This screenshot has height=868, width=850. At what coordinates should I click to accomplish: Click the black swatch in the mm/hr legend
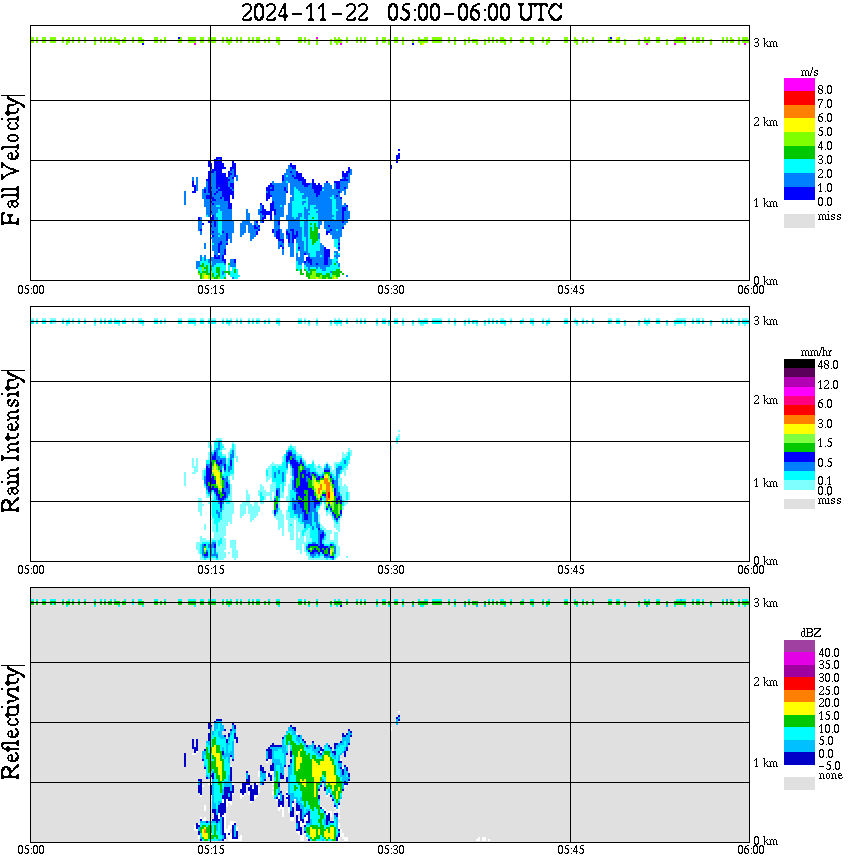pyautogui.click(x=799, y=364)
